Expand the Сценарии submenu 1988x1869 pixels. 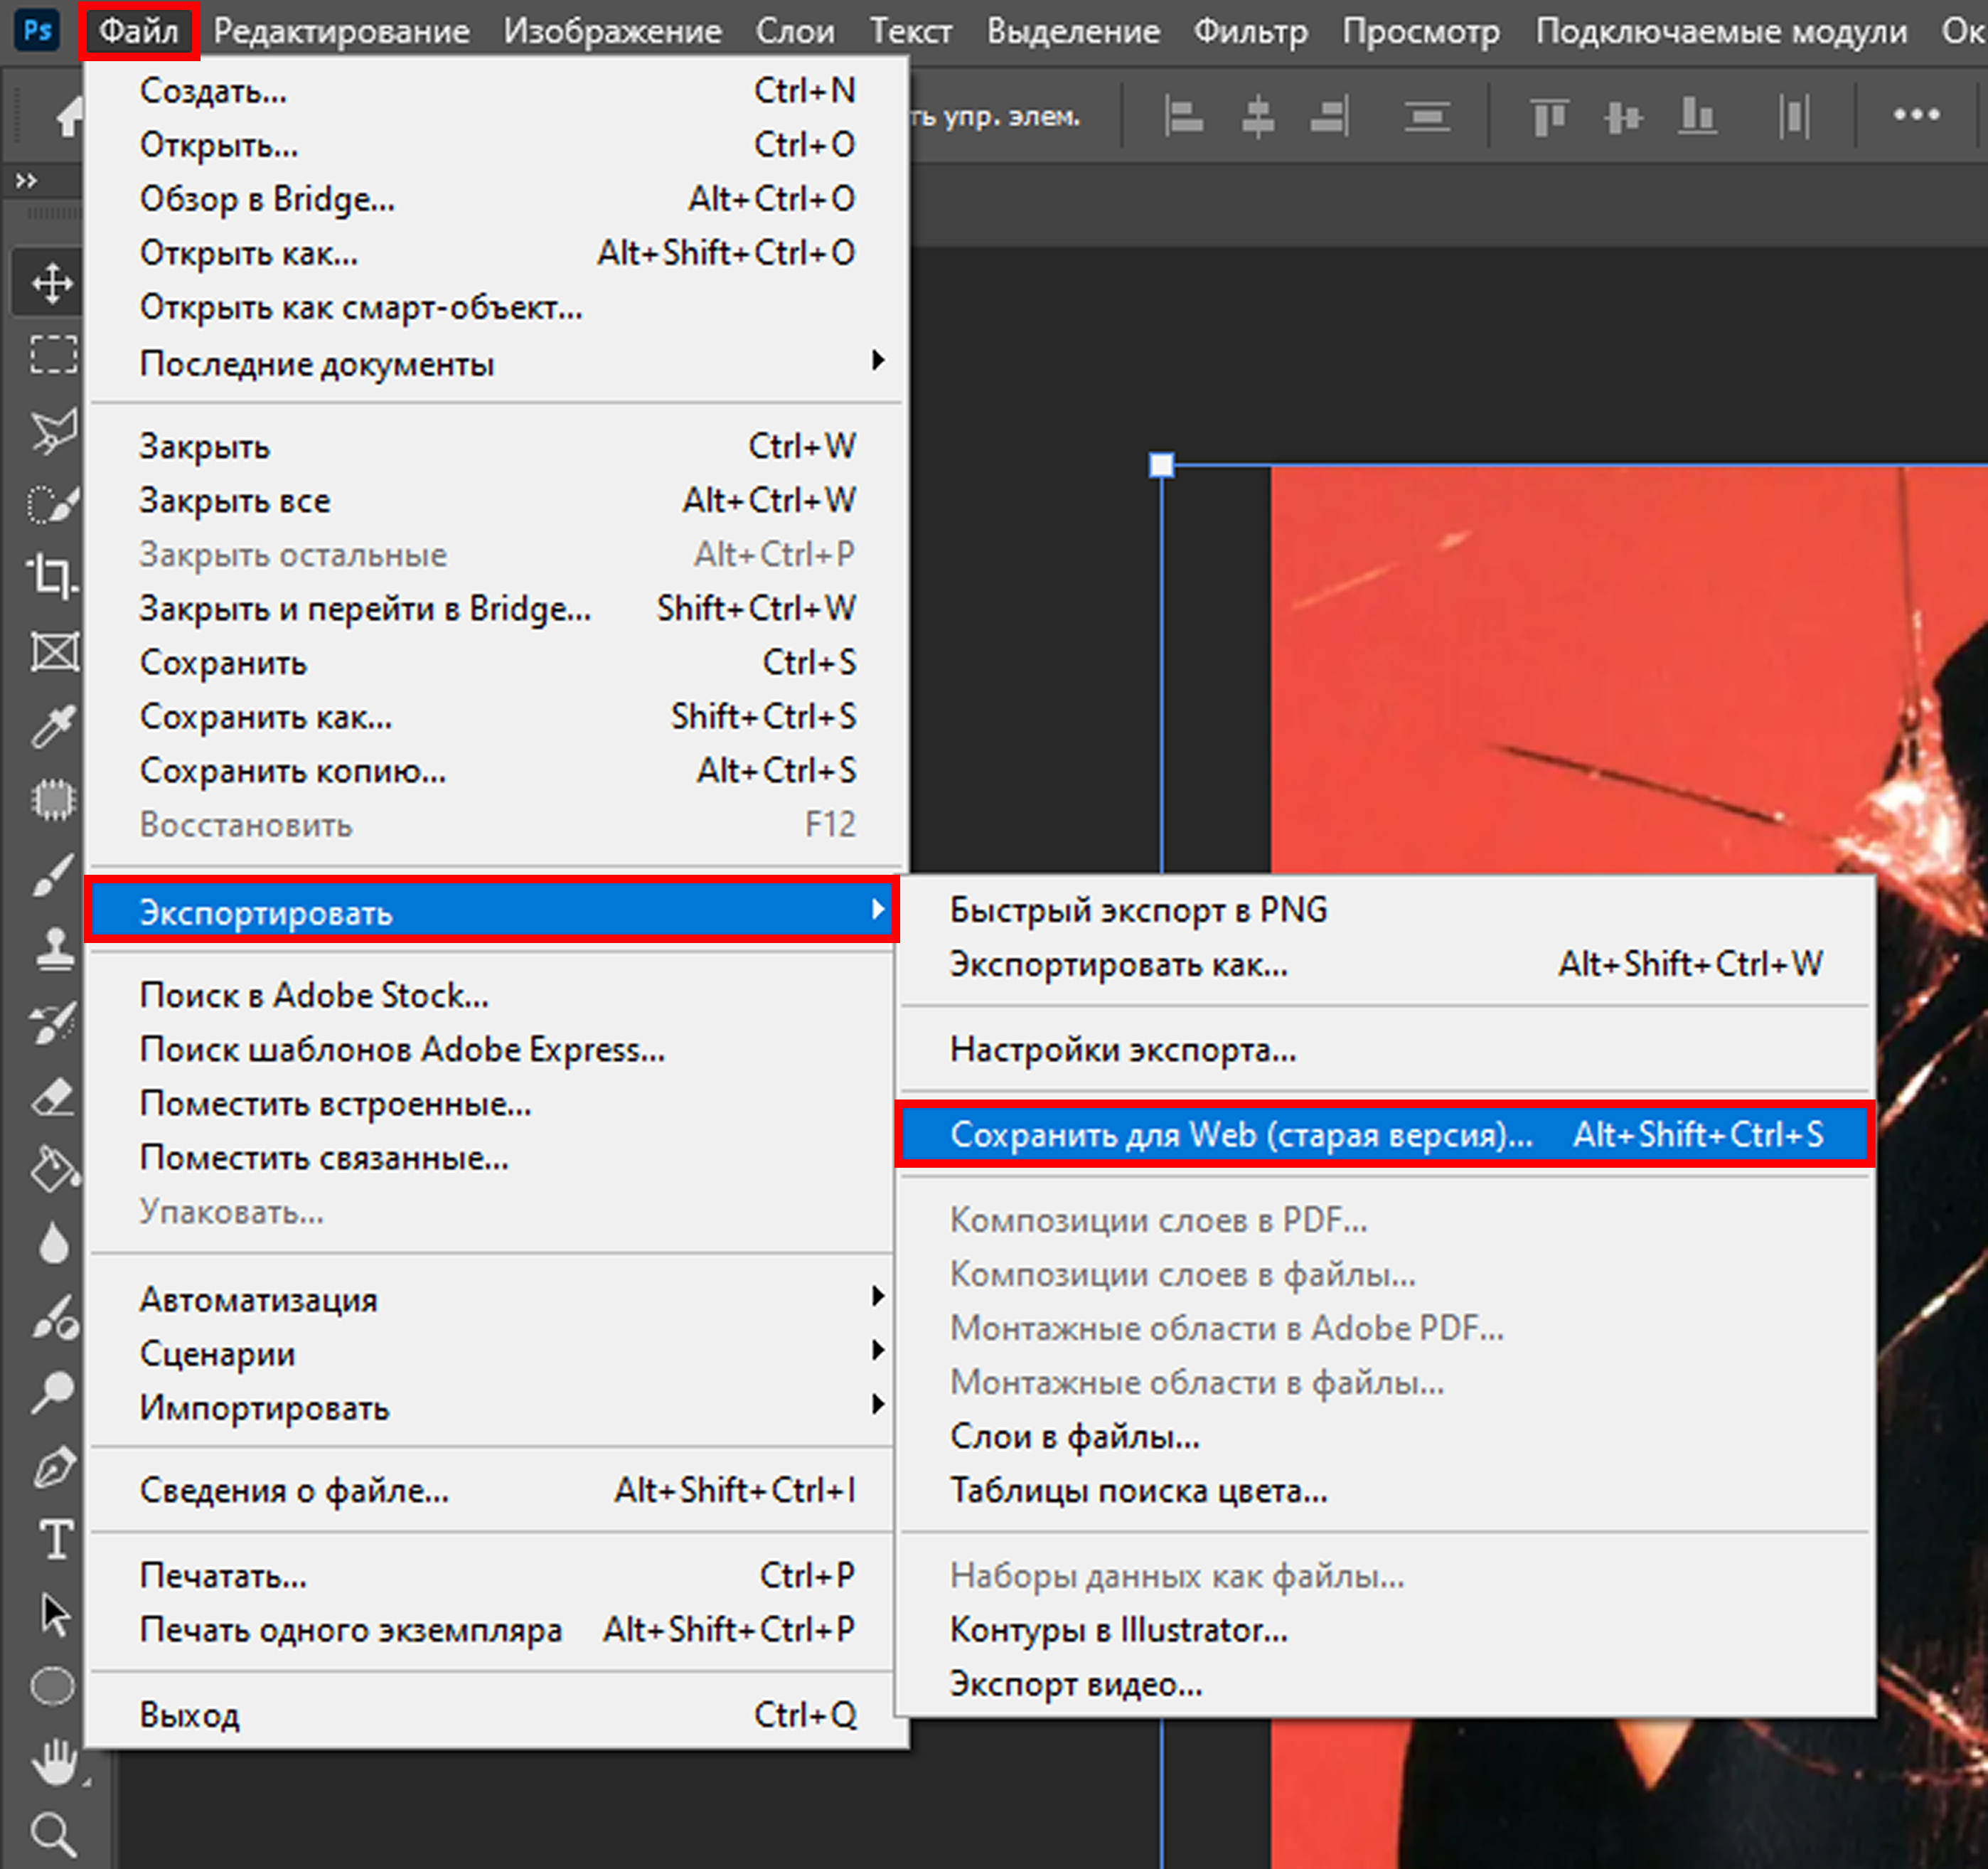pos(491,1353)
